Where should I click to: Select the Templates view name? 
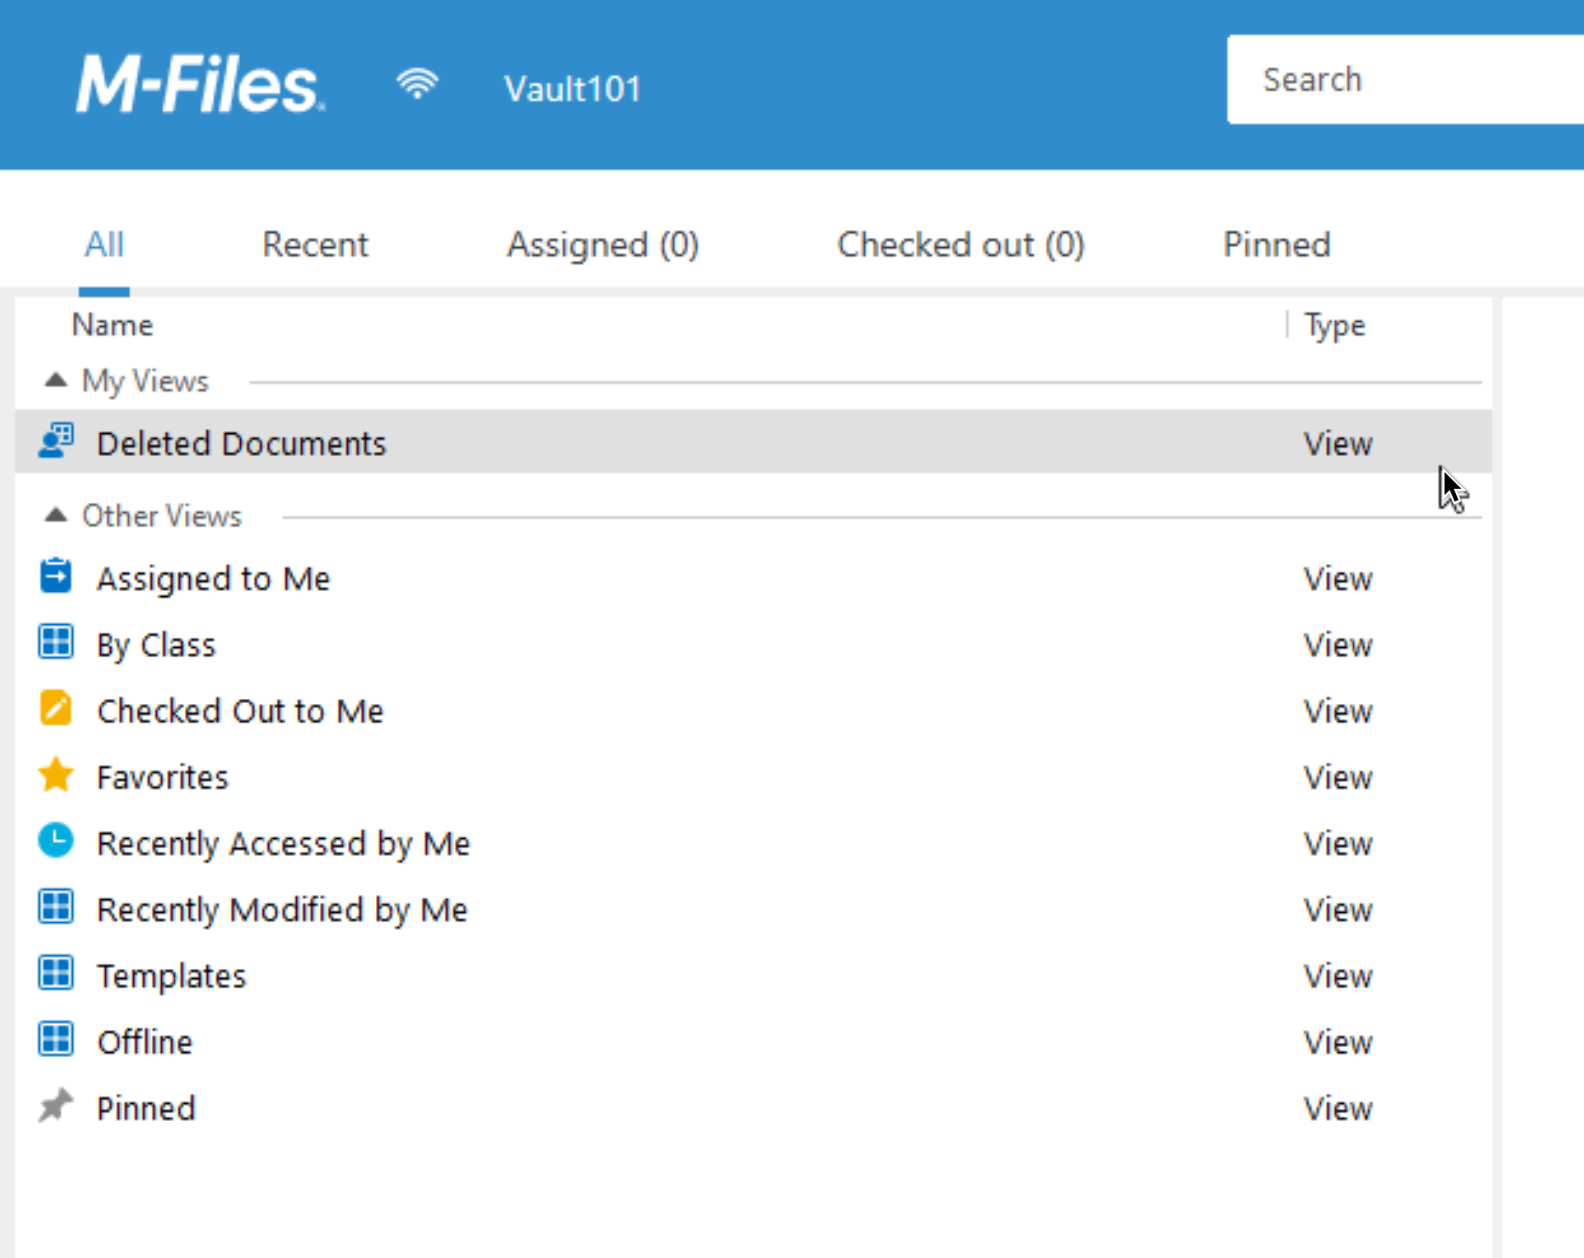point(171,976)
